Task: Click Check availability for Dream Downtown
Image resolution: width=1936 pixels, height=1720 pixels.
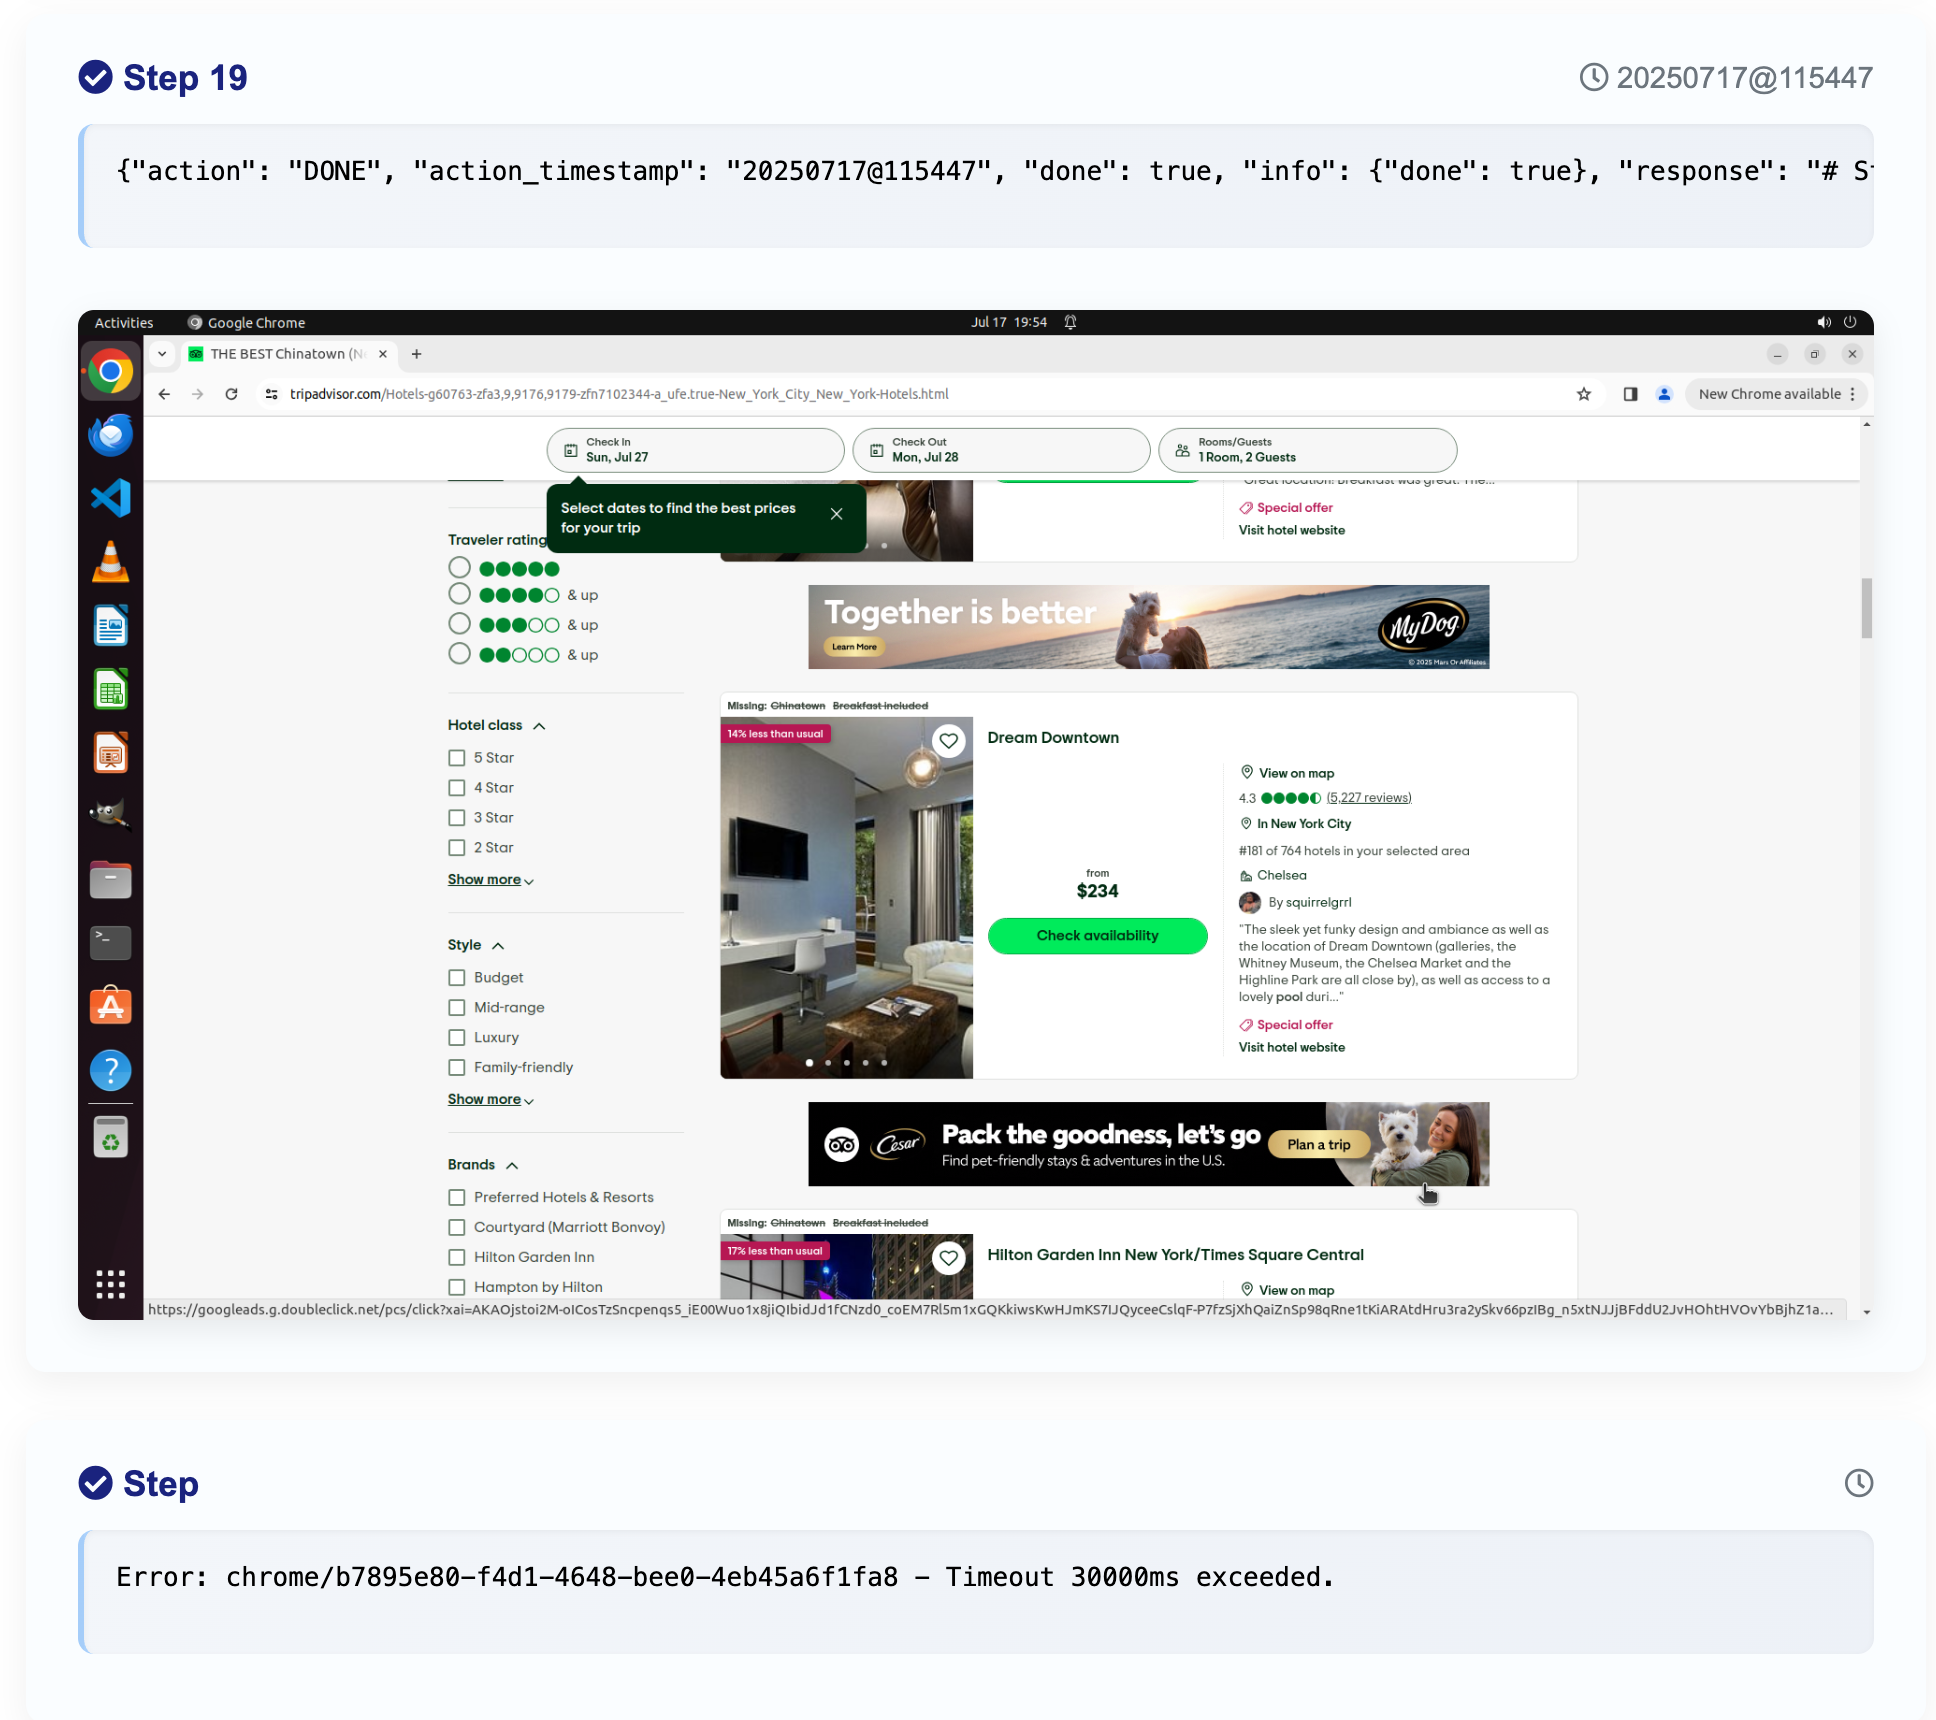Action: tap(1097, 935)
